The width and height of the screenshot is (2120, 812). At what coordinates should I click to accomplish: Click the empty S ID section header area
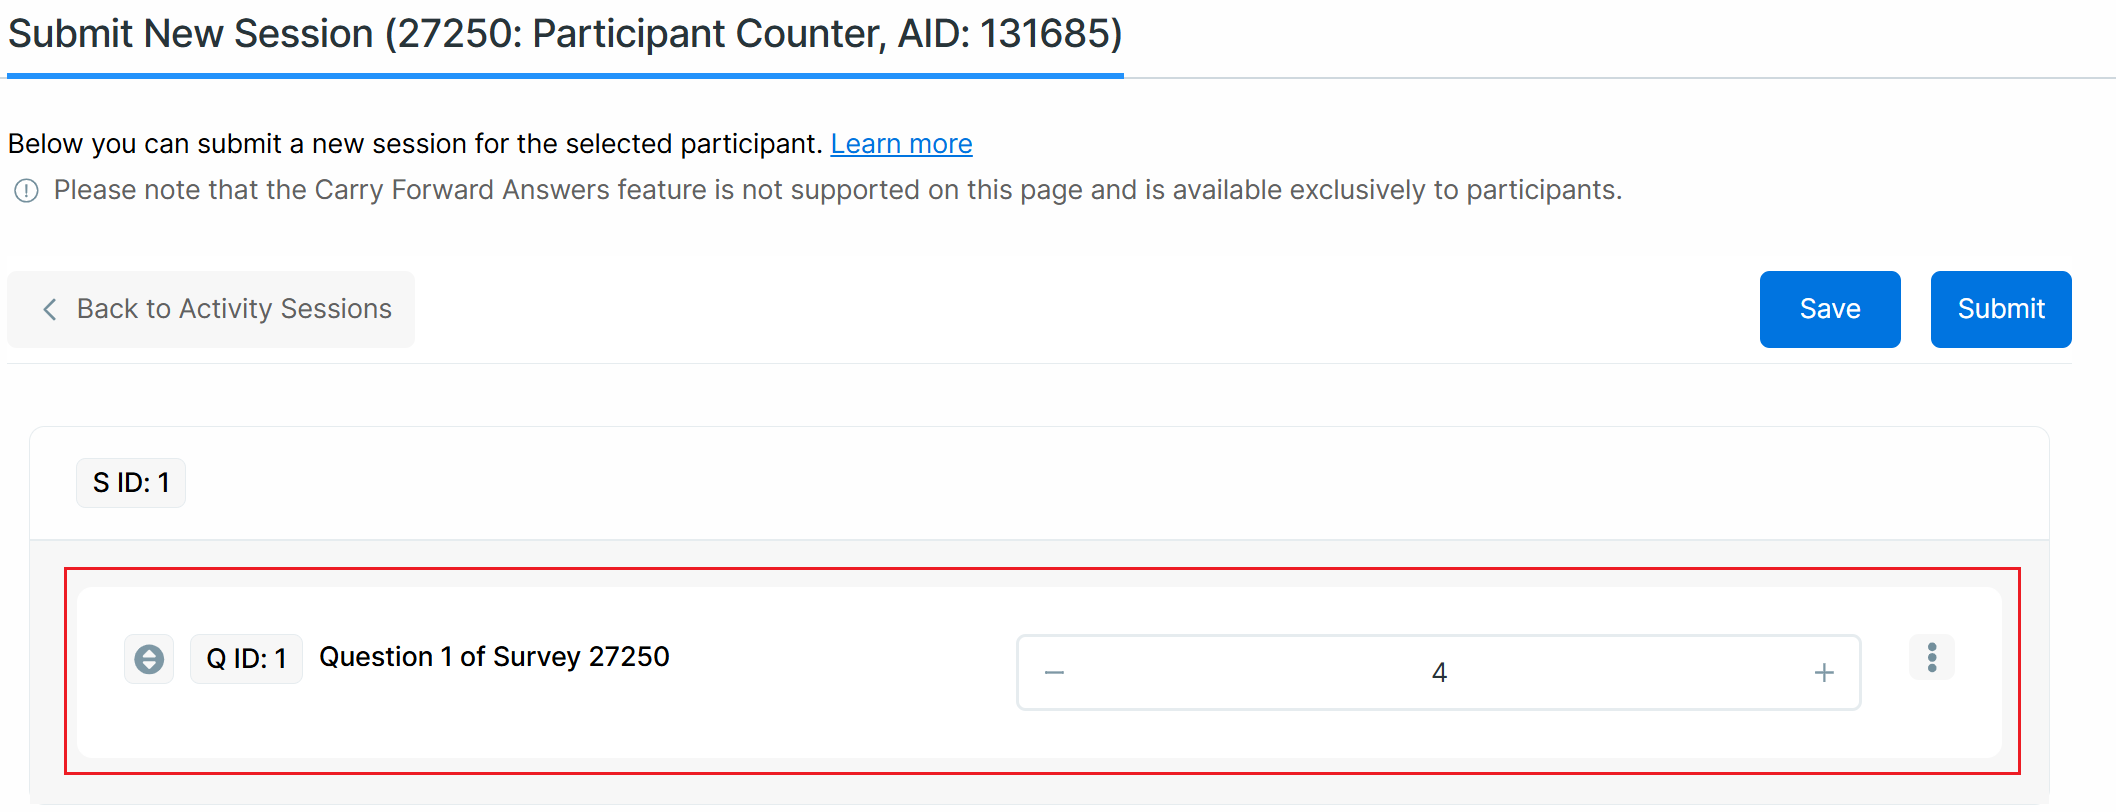coord(1100,484)
